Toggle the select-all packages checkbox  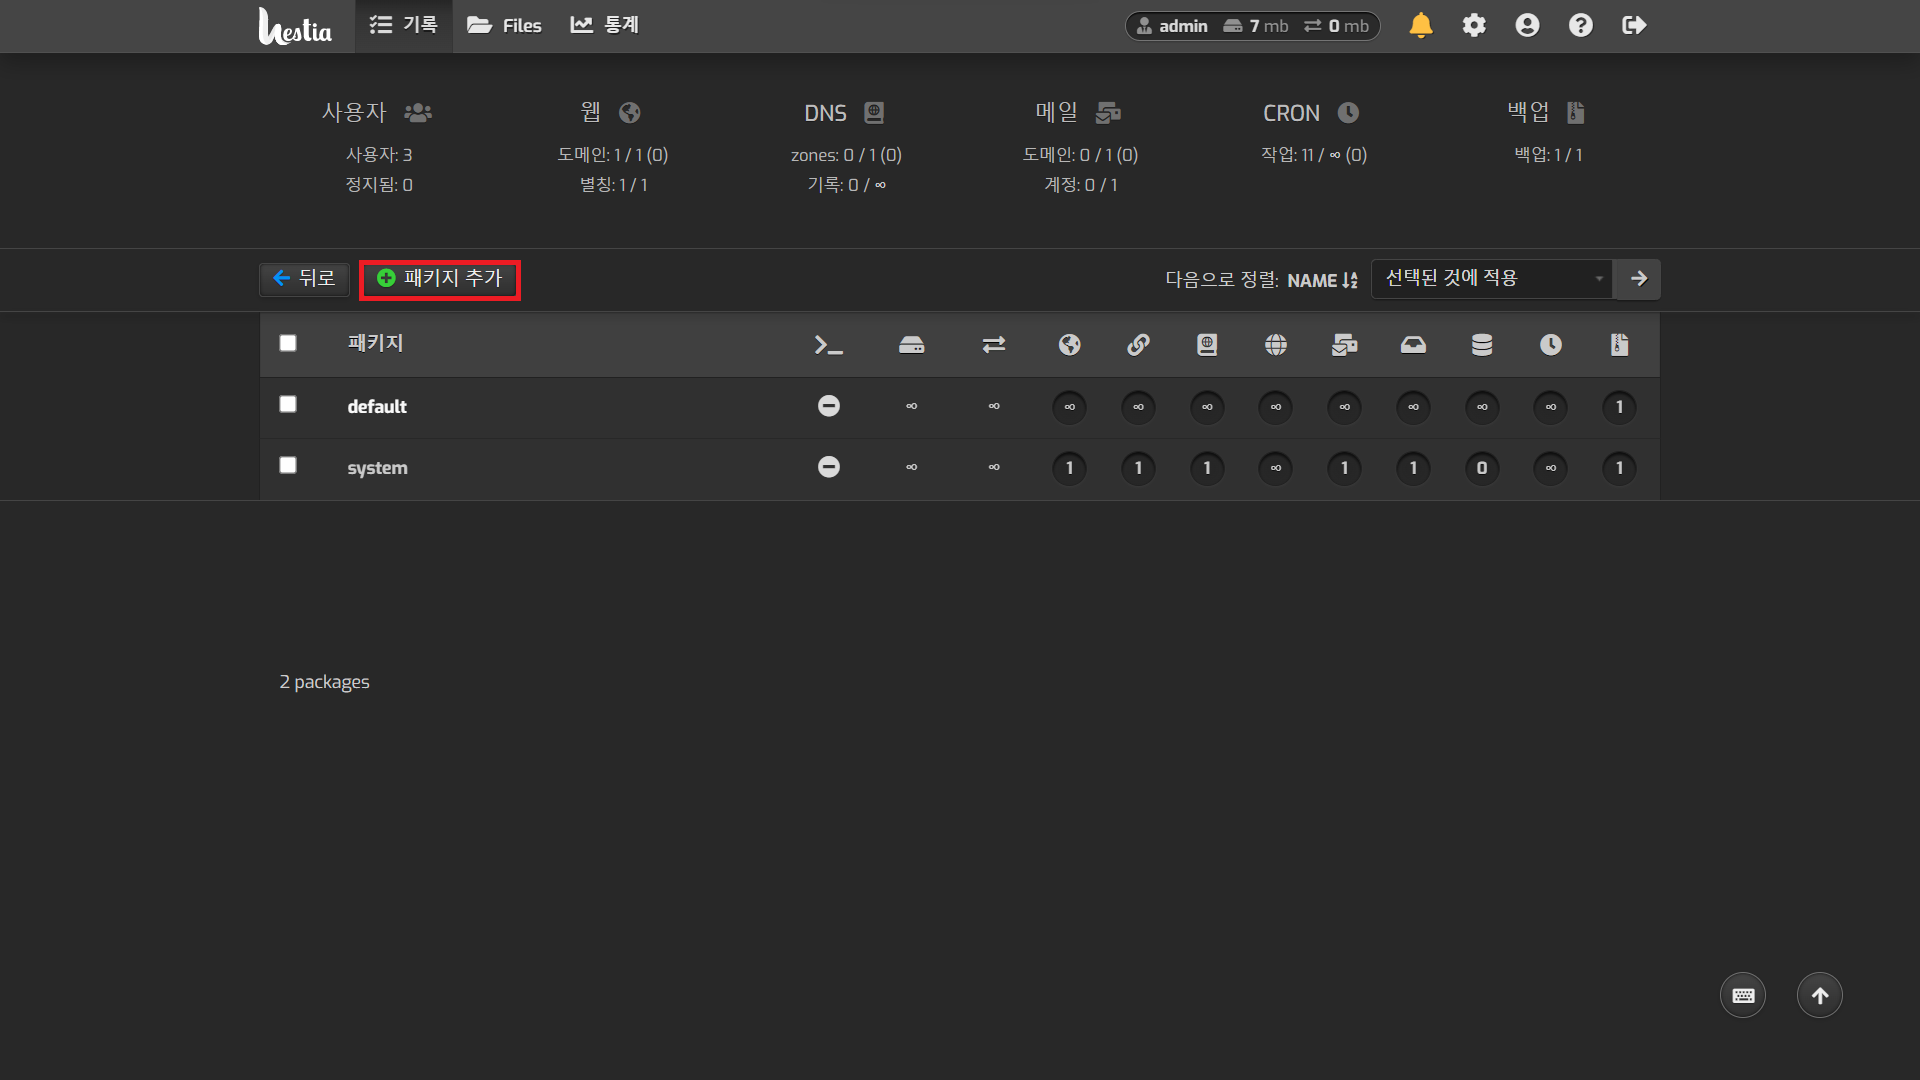[288, 343]
